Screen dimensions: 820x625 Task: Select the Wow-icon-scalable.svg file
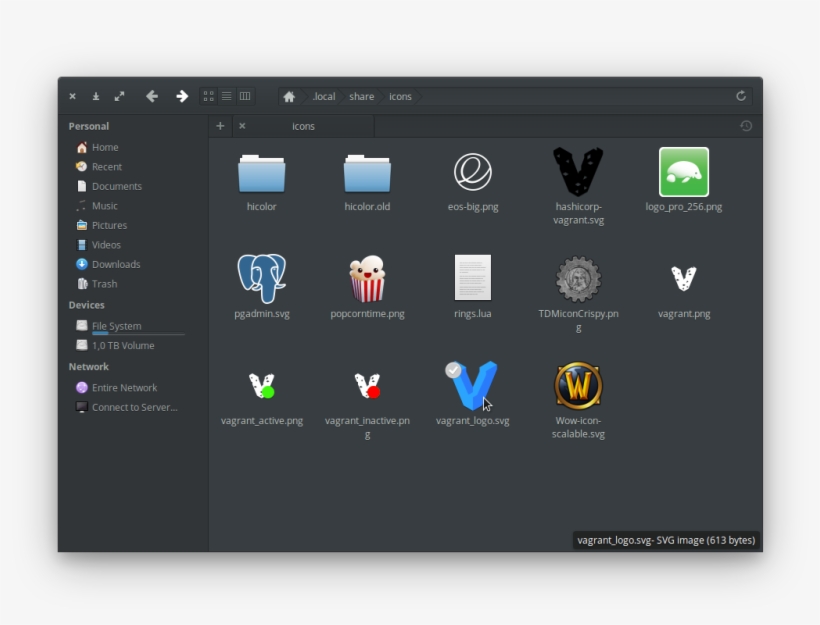tap(578, 385)
